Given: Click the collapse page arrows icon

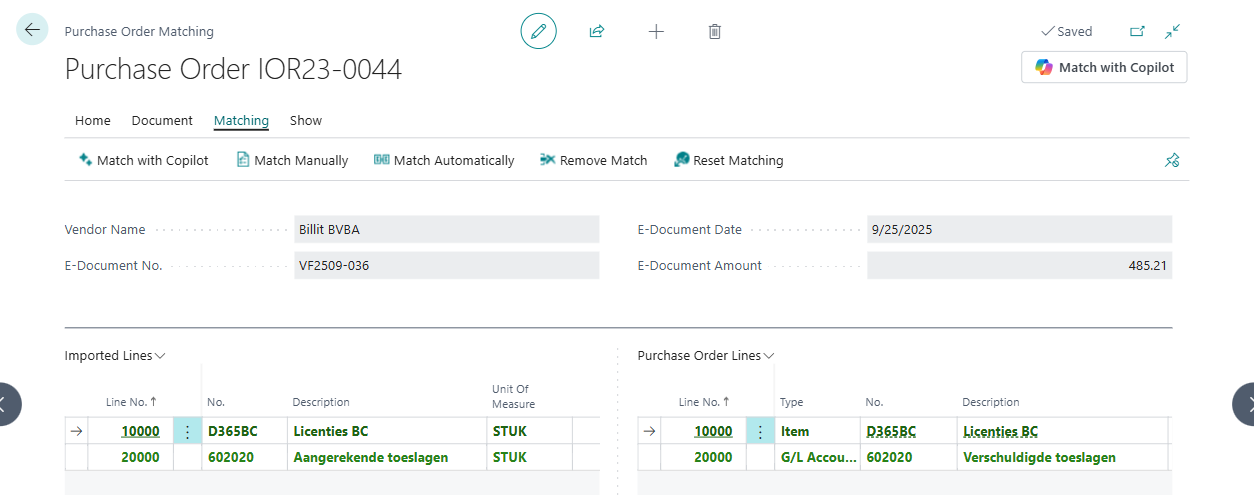Looking at the screenshot, I should tap(1173, 31).
